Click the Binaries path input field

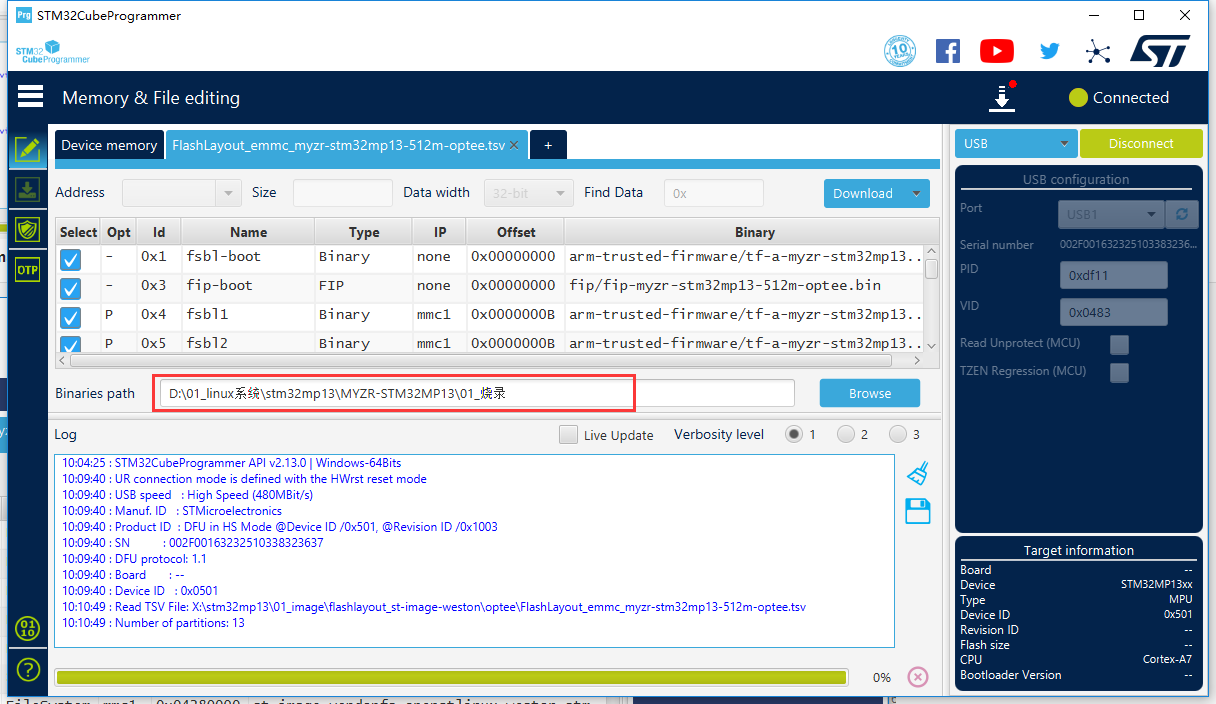coord(475,393)
